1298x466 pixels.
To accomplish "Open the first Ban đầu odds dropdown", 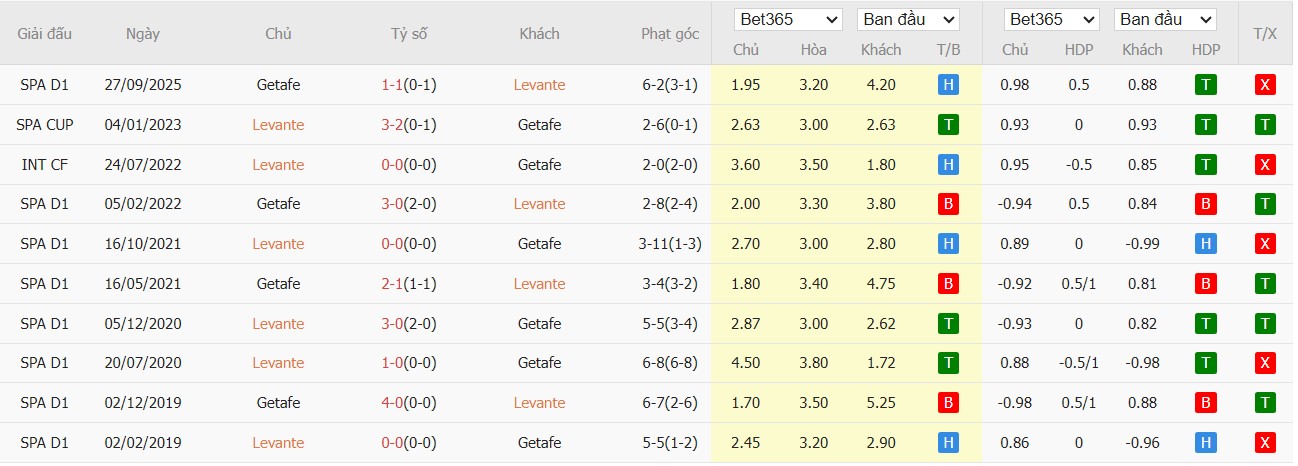I will coord(908,19).
